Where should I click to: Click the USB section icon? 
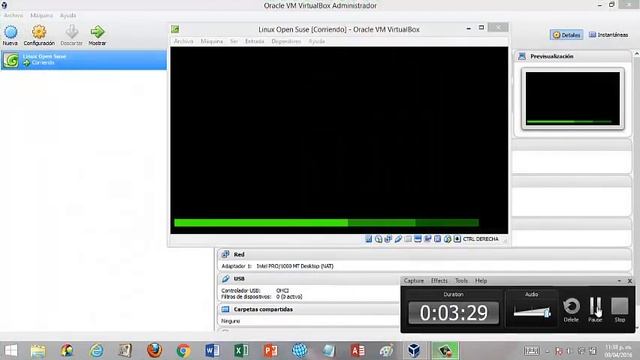point(225,279)
